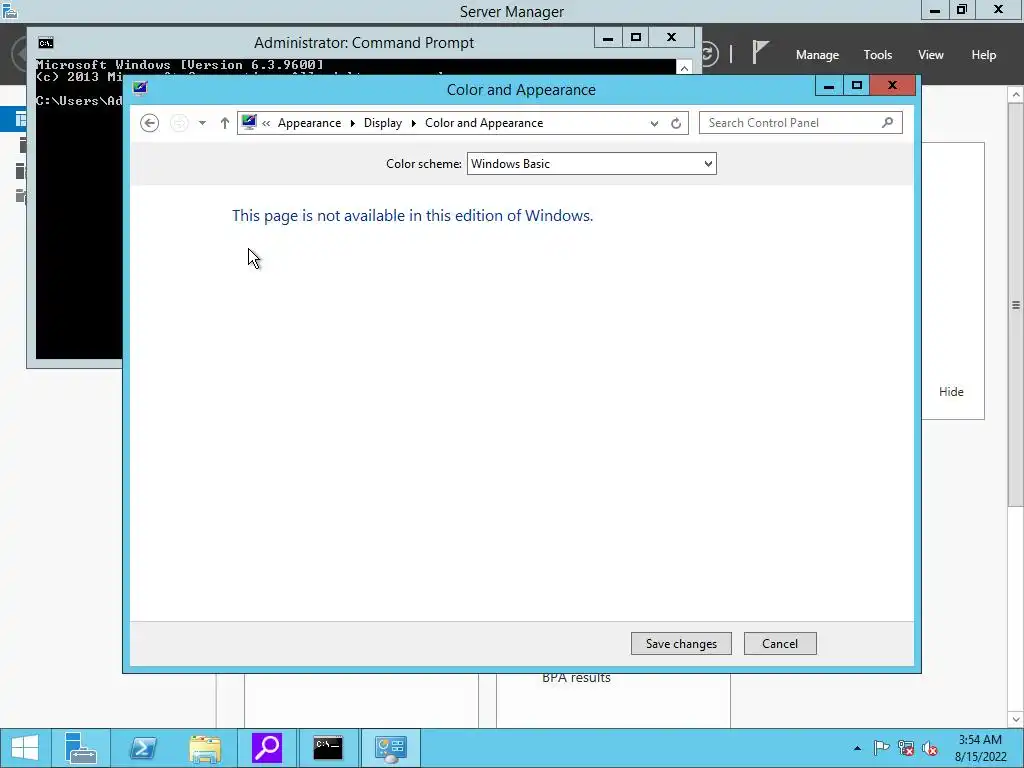Click the notifications flag in Server Manager
The image size is (1024, 768).
click(760, 52)
